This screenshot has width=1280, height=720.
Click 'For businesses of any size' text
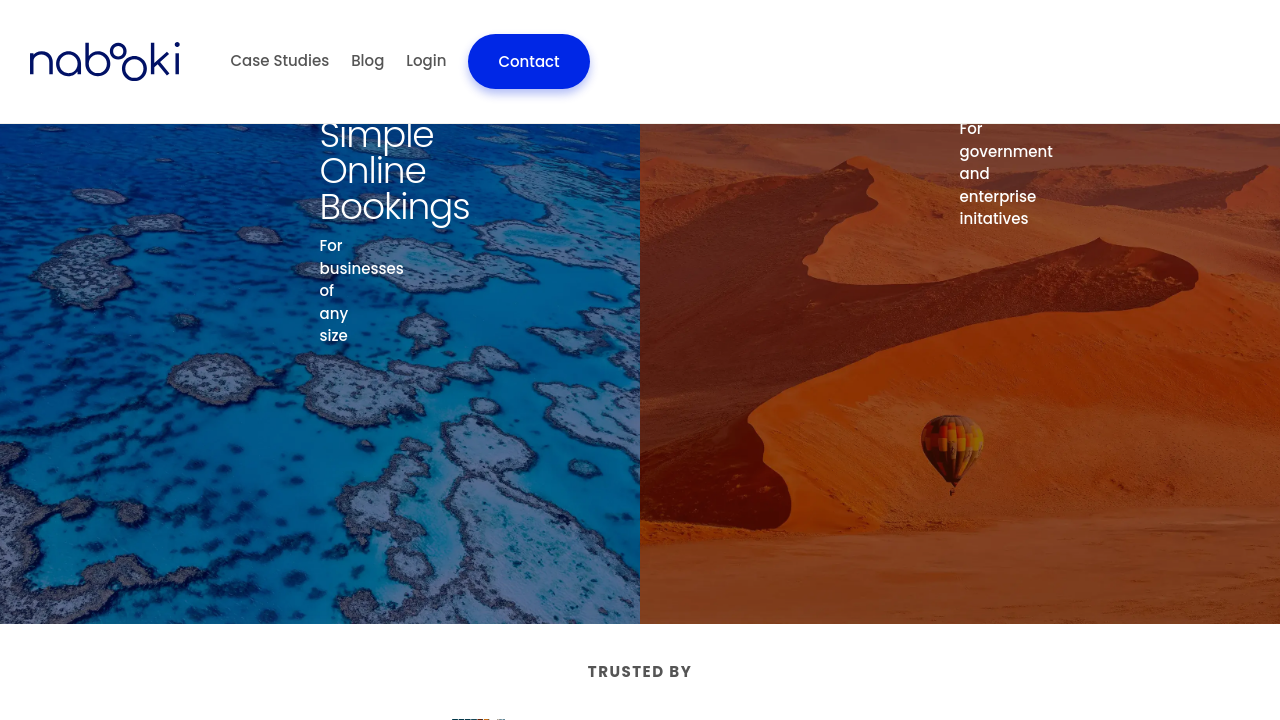tap(361, 291)
